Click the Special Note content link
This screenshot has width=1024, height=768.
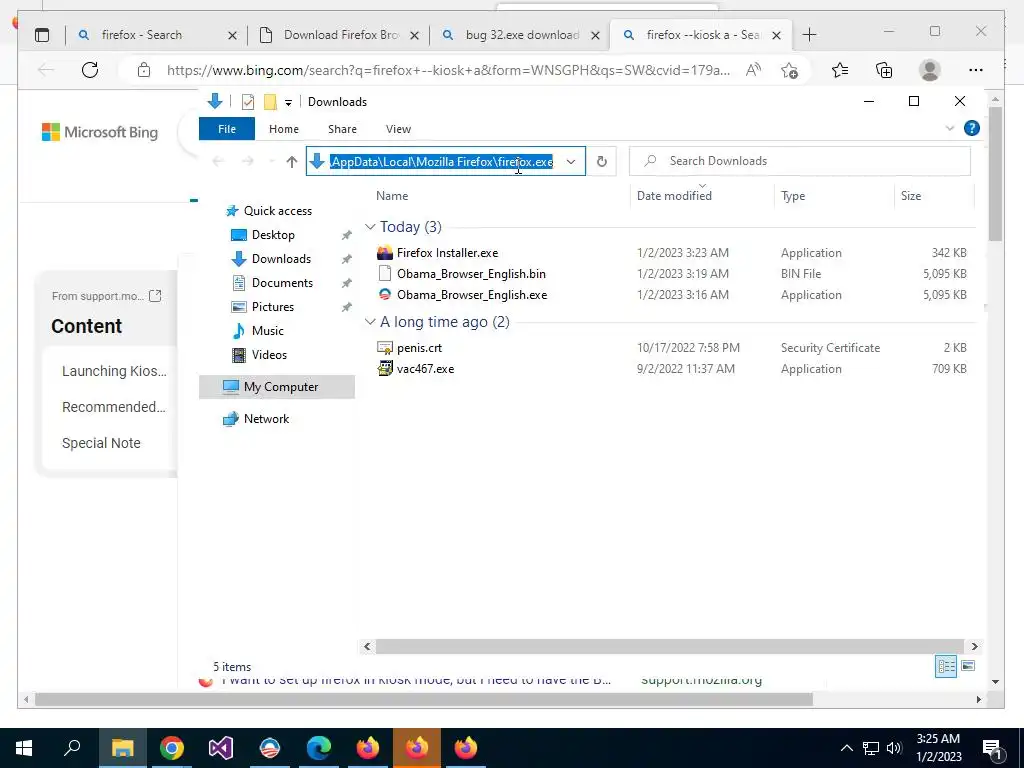pyautogui.click(x=101, y=443)
